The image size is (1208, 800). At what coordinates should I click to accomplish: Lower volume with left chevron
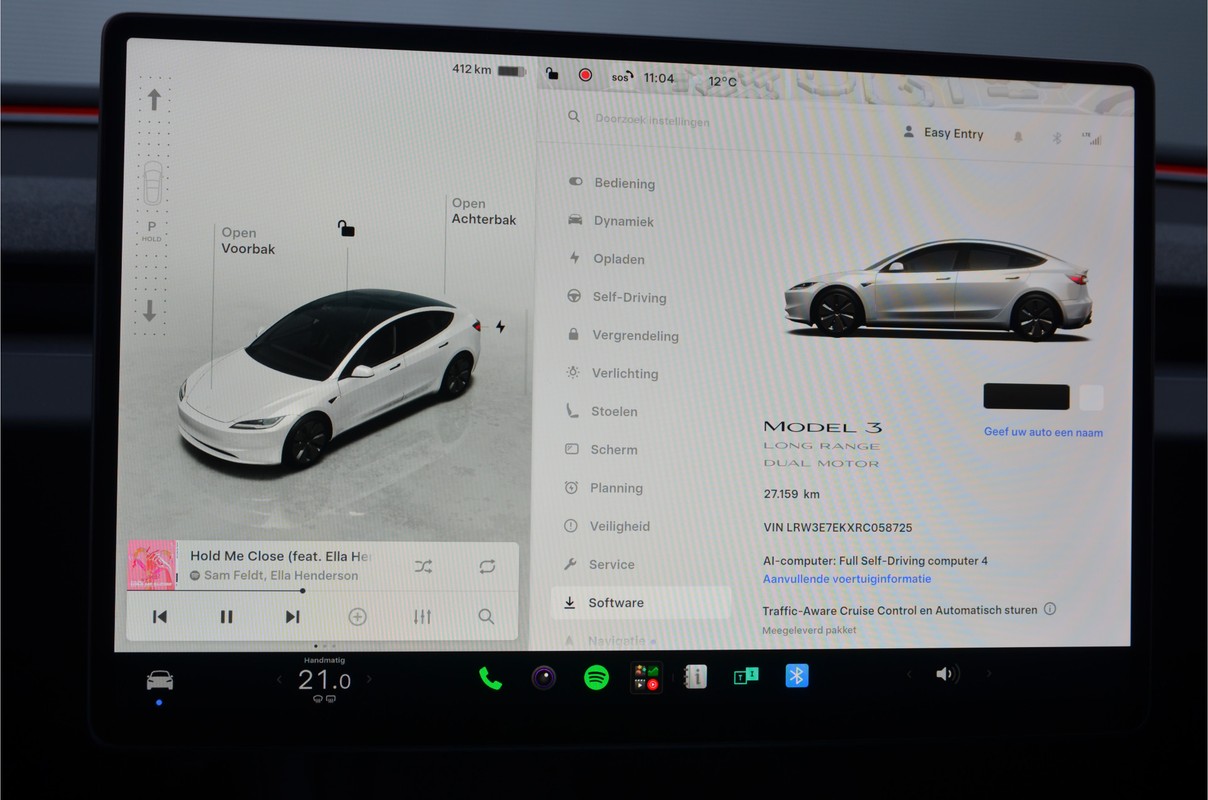pos(909,674)
